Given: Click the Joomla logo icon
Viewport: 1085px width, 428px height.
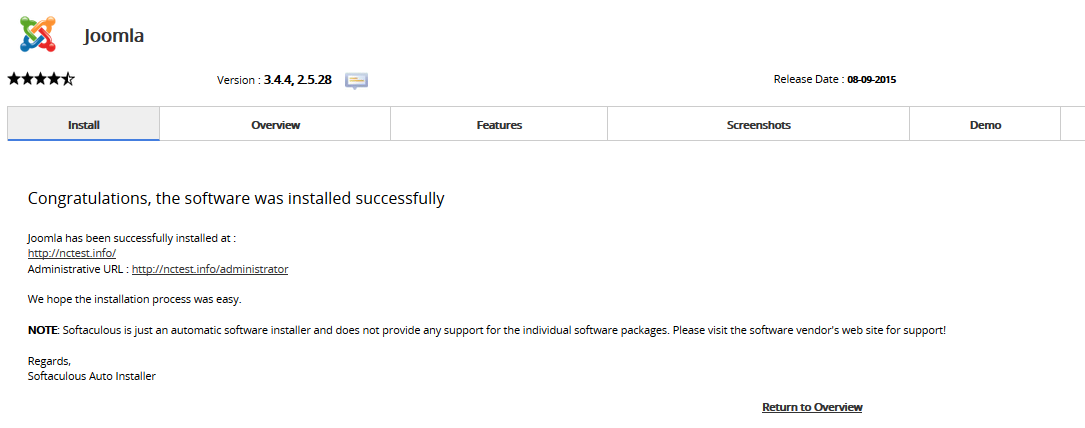Looking at the screenshot, I should tap(37, 34).
